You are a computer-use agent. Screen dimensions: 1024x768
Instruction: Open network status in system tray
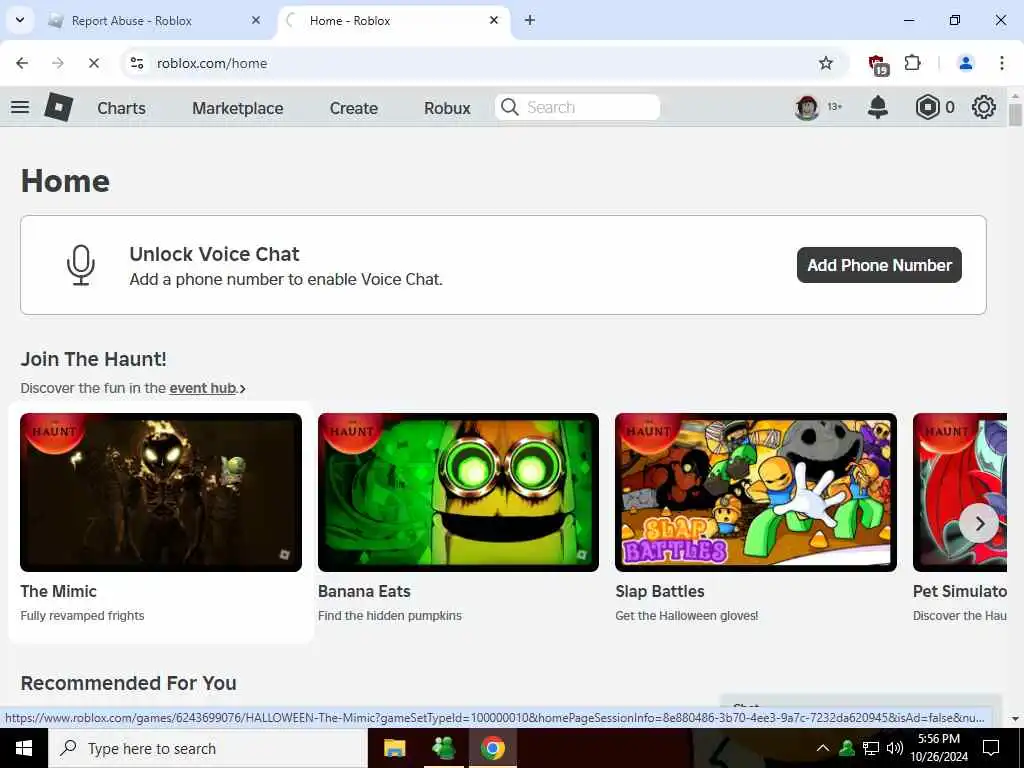(871, 748)
